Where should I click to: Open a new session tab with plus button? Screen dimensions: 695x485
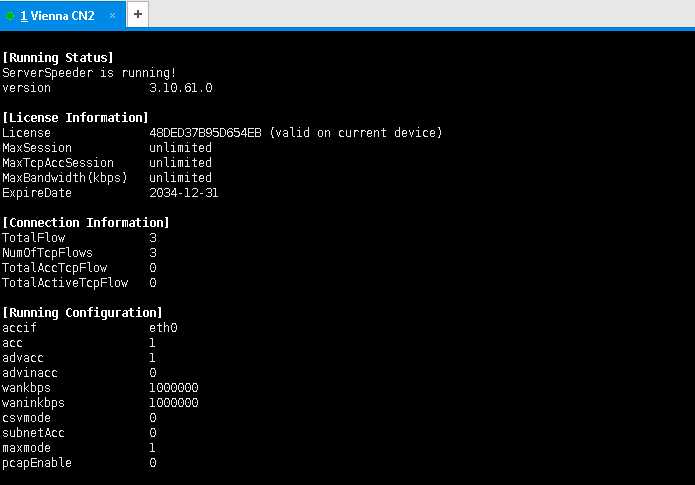click(138, 15)
